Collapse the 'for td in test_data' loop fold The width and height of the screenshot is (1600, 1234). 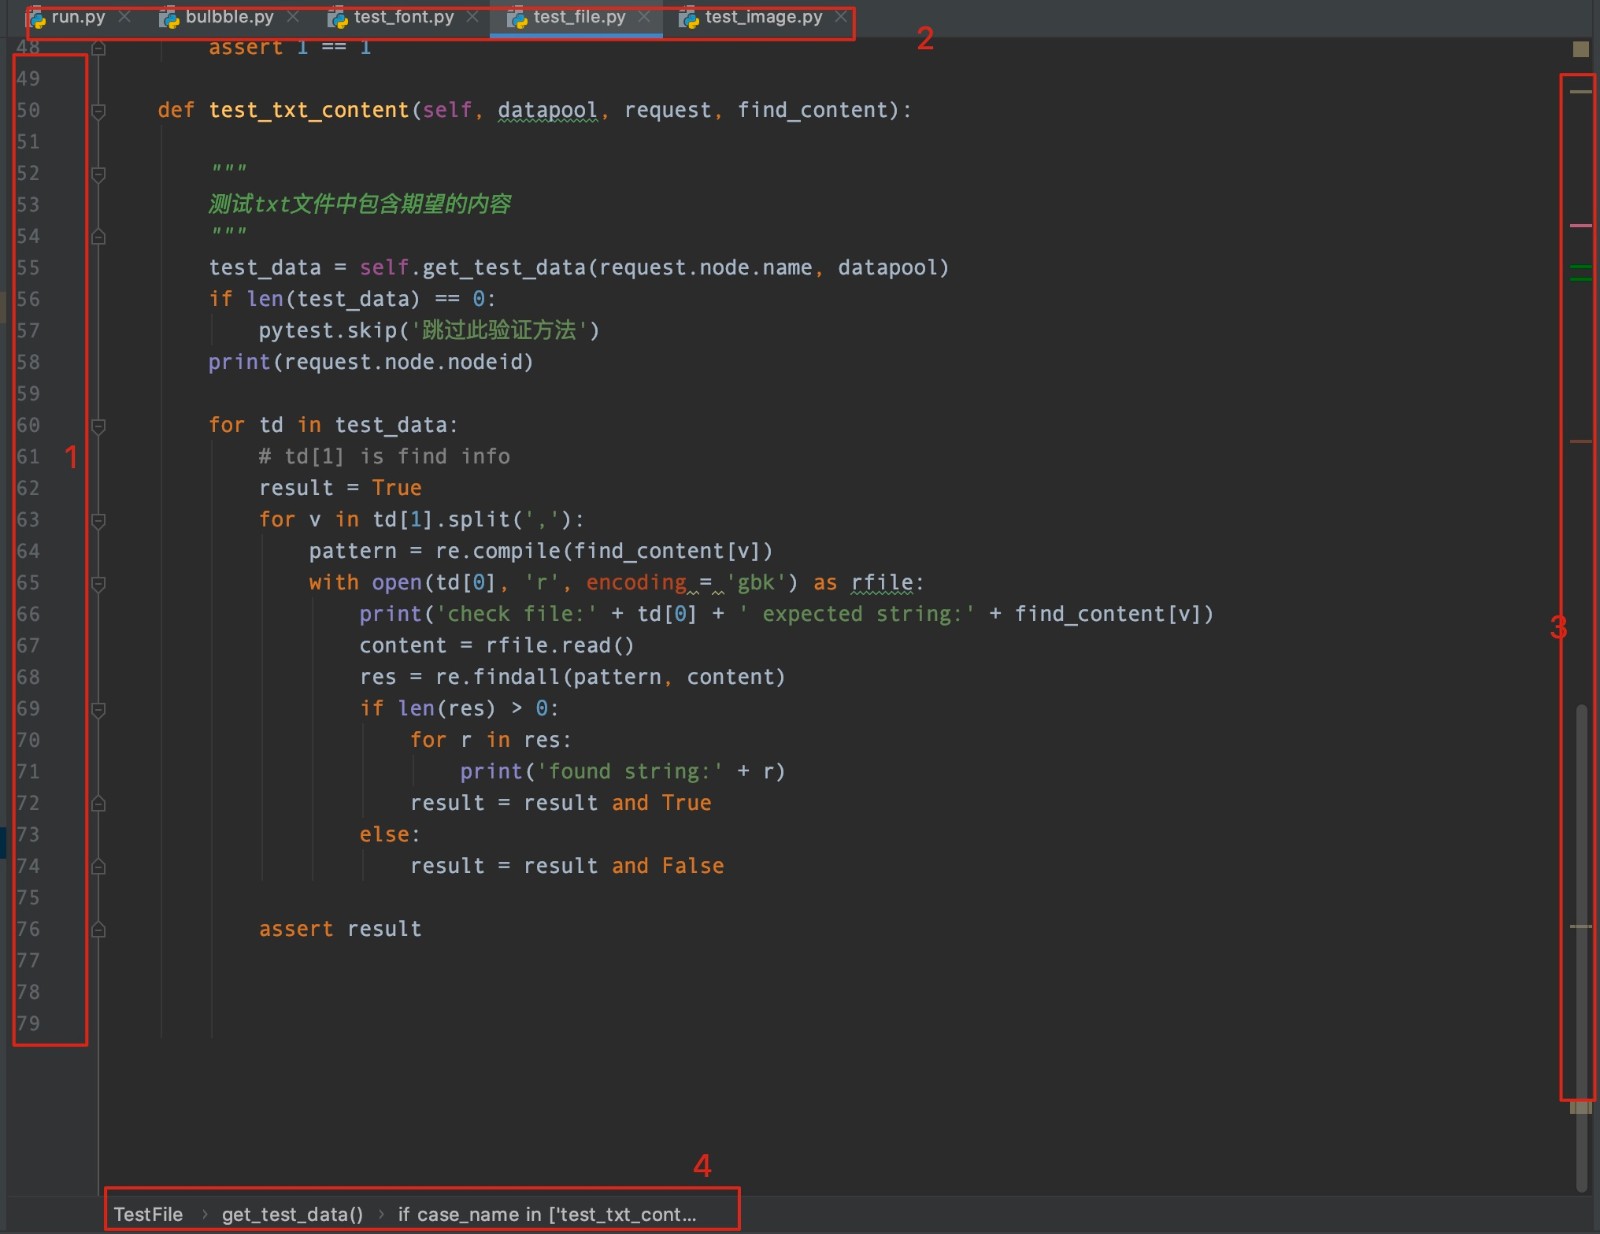click(x=98, y=426)
